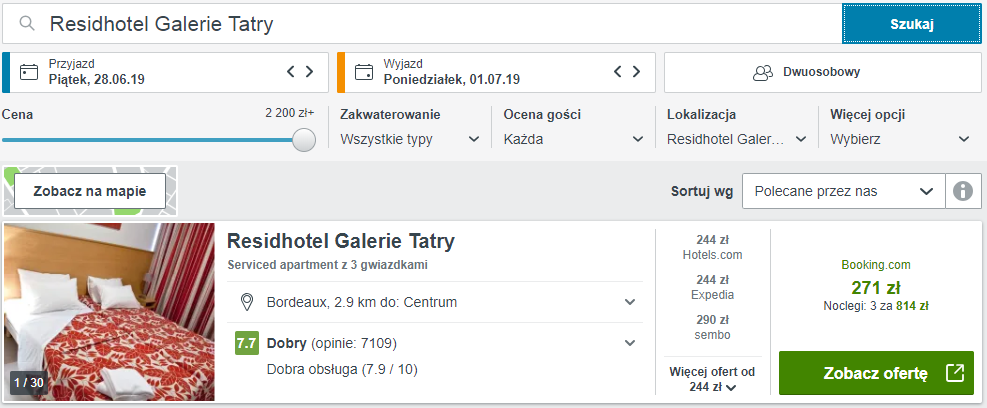
Task: Click the location pin icon
Action: (x=248, y=302)
